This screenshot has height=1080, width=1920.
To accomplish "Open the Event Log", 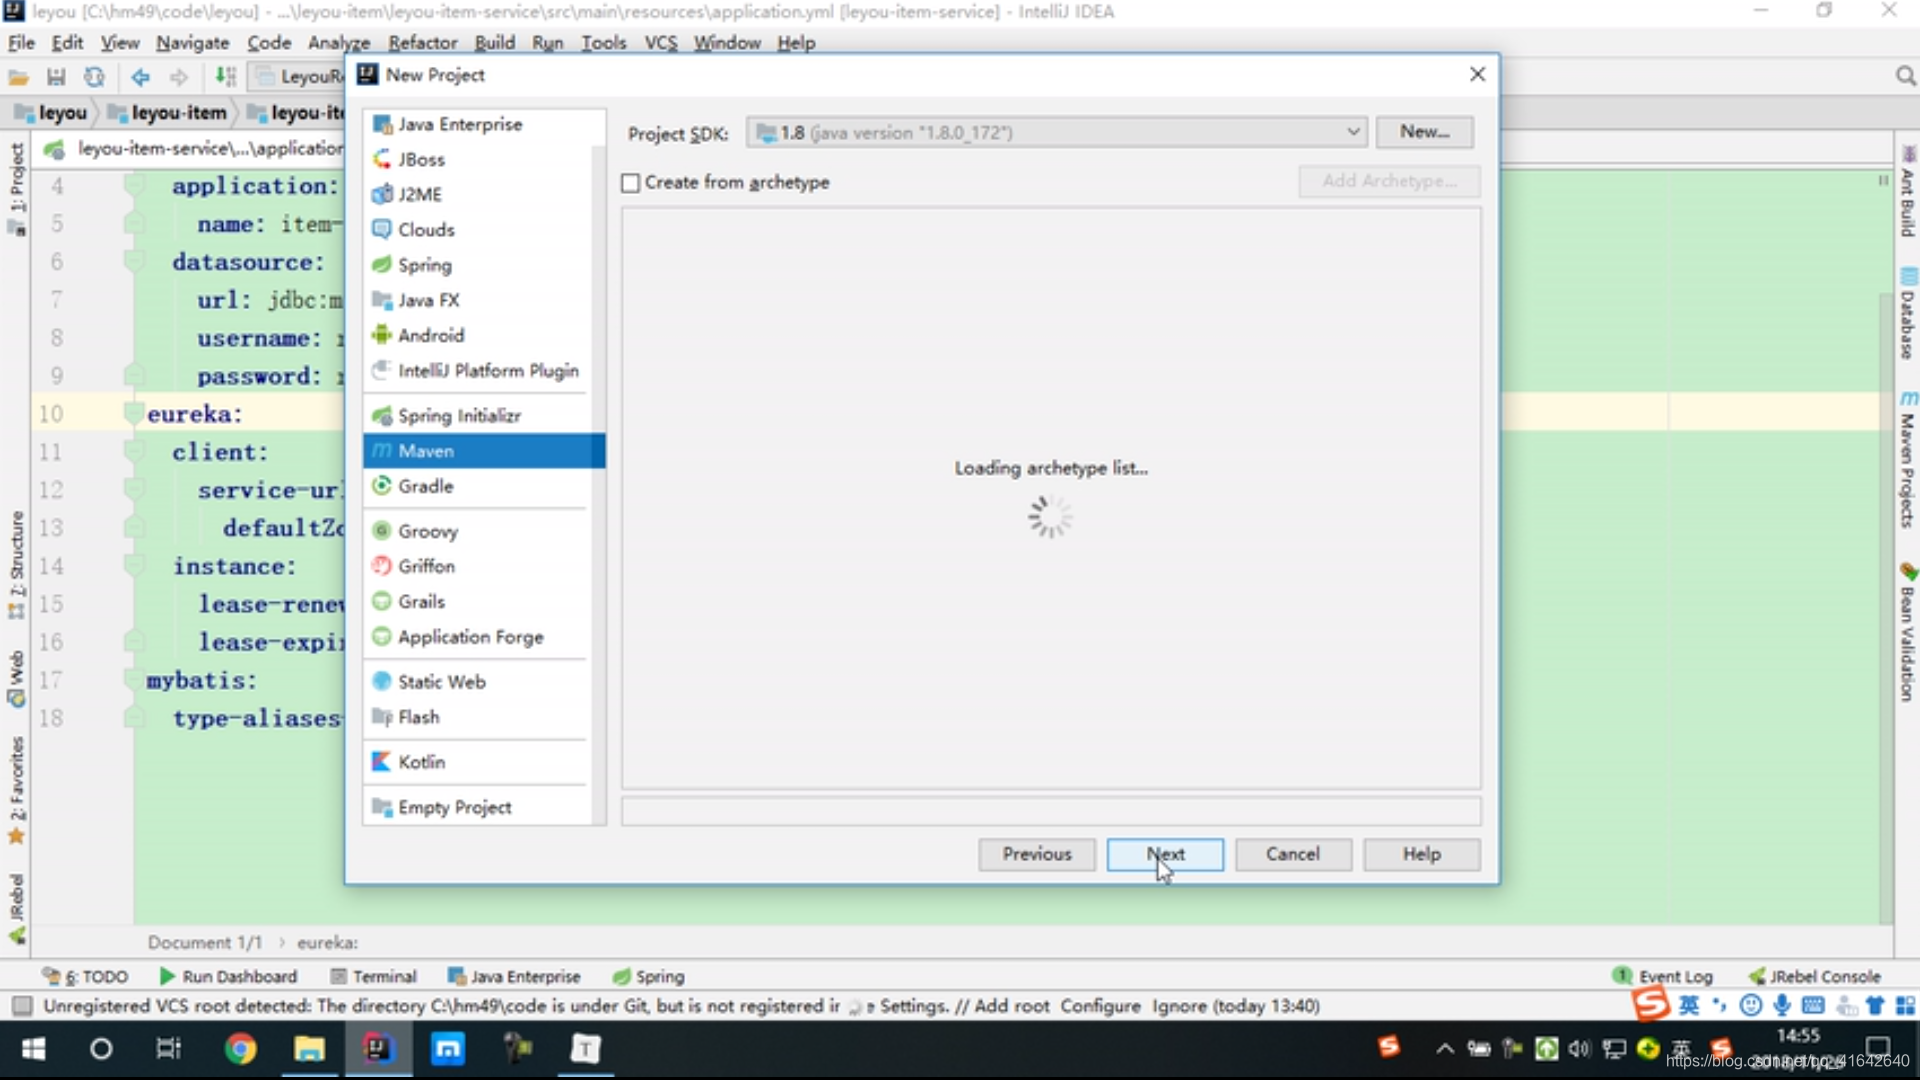I will click(1663, 976).
